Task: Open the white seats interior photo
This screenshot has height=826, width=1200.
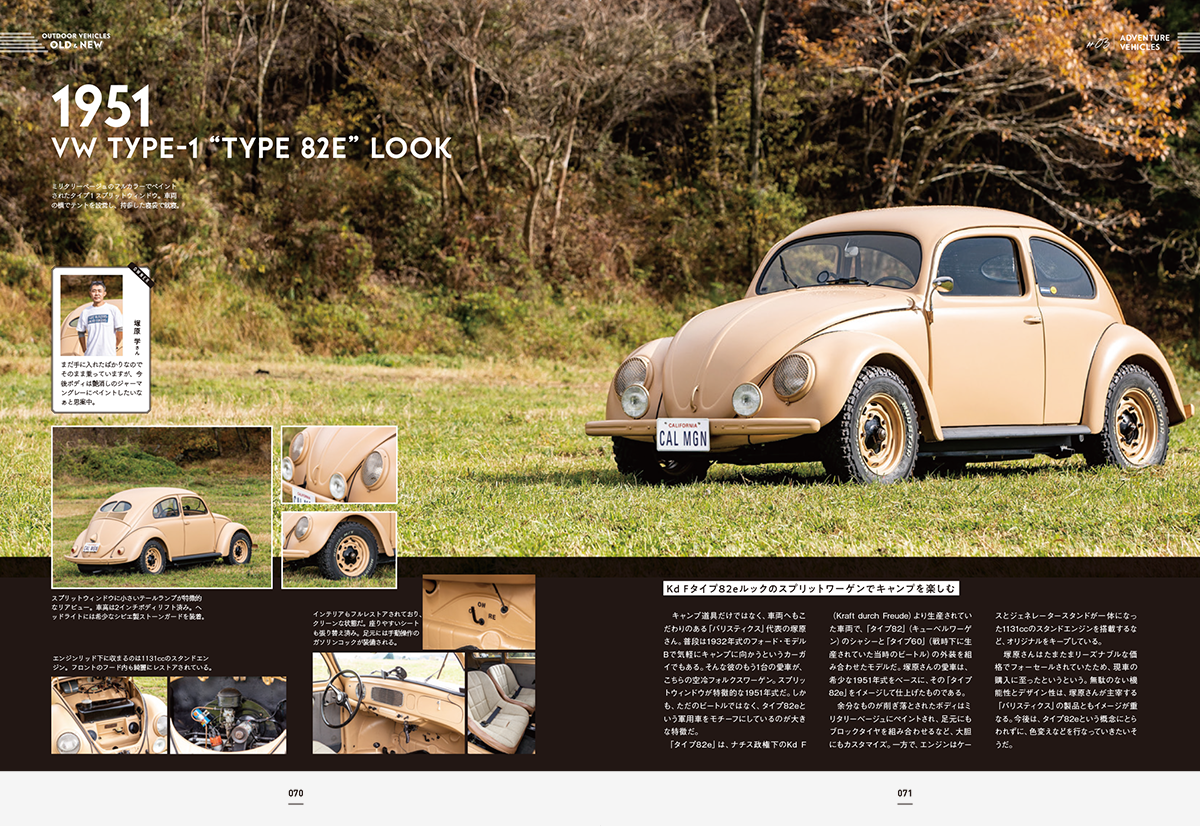Action: (501, 702)
